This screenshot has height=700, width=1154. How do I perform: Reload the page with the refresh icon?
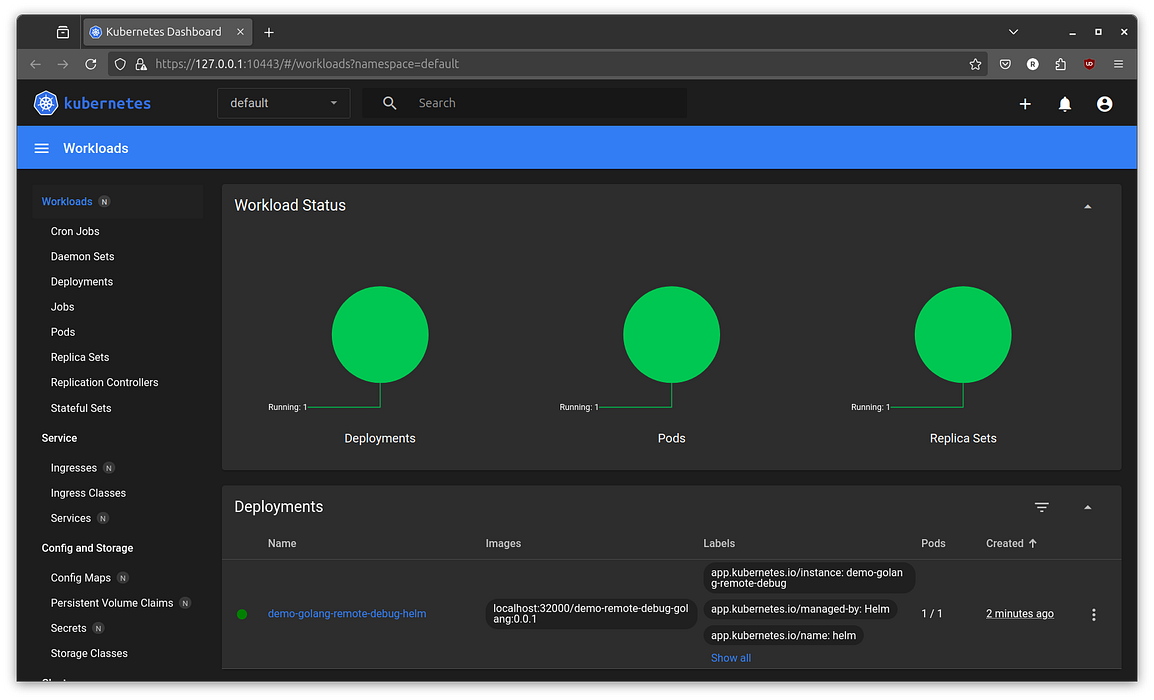(90, 63)
